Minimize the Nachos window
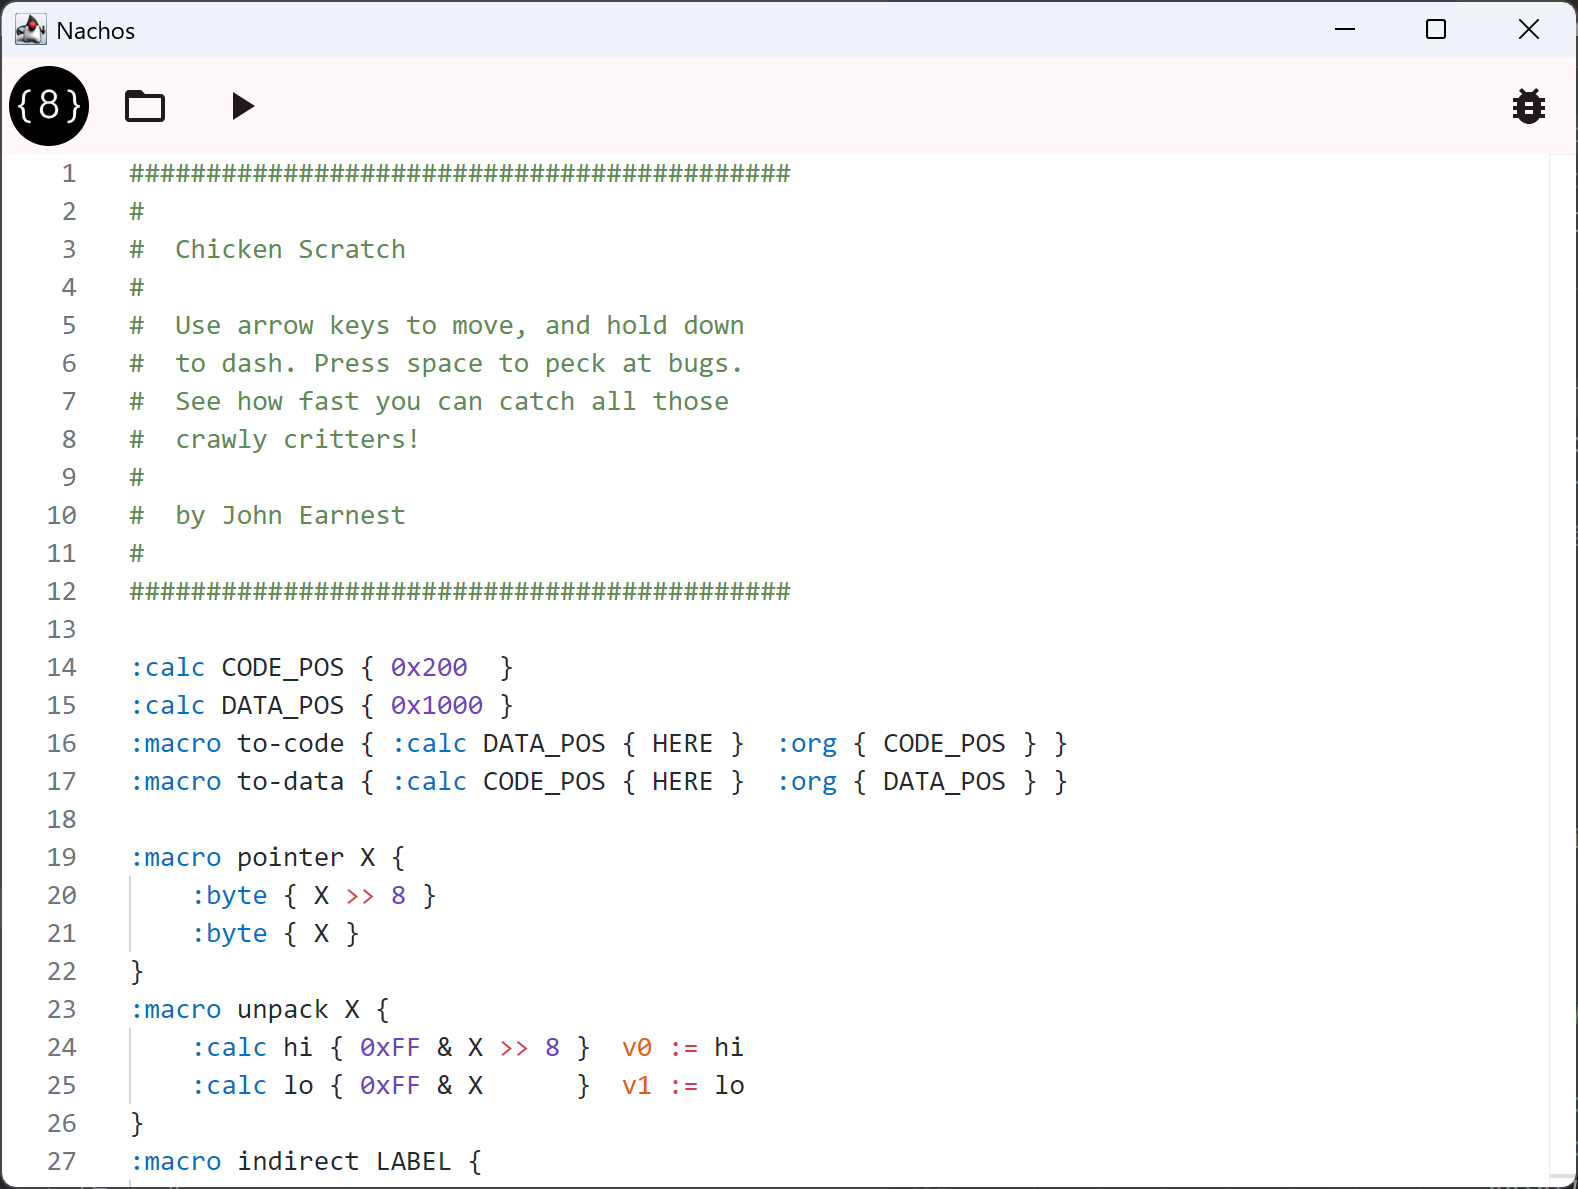1578x1189 pixels. 1345,30
